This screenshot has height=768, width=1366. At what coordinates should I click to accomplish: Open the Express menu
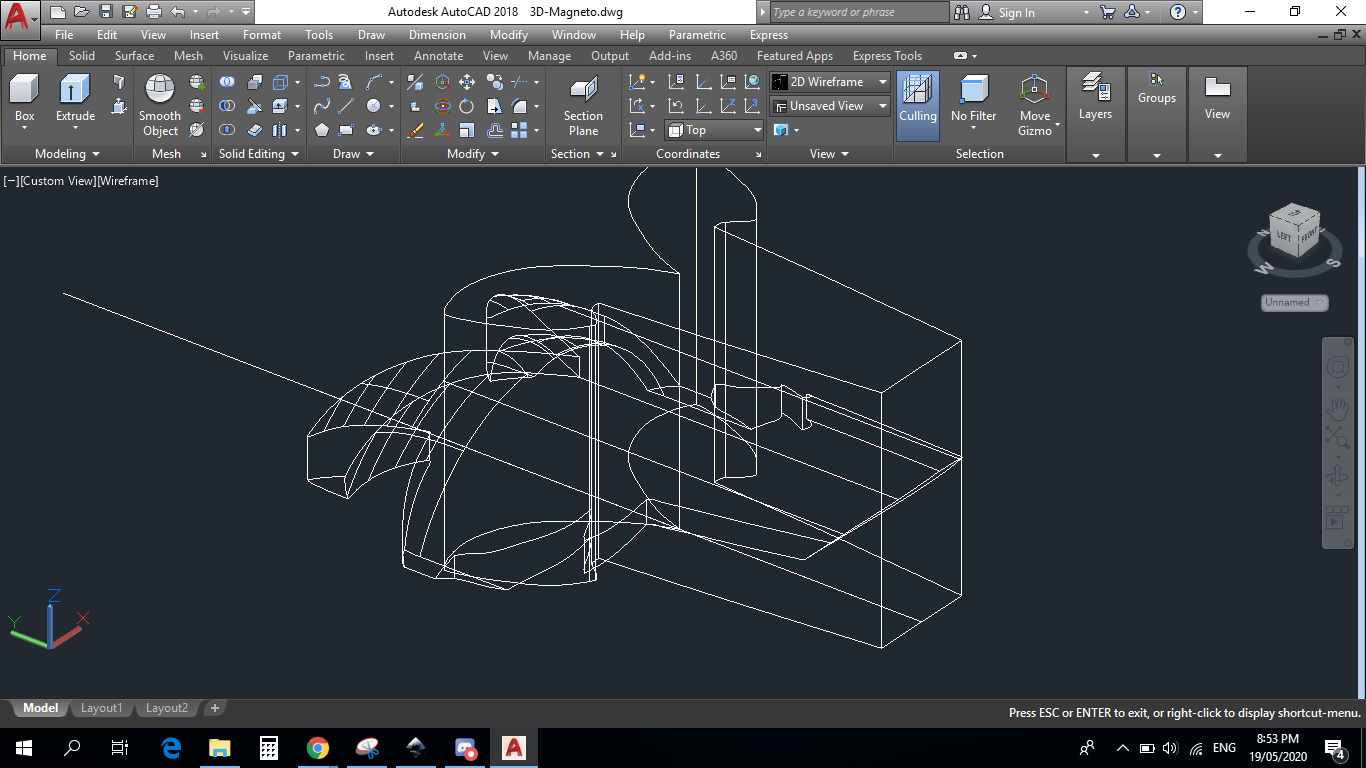pos(769,35)
